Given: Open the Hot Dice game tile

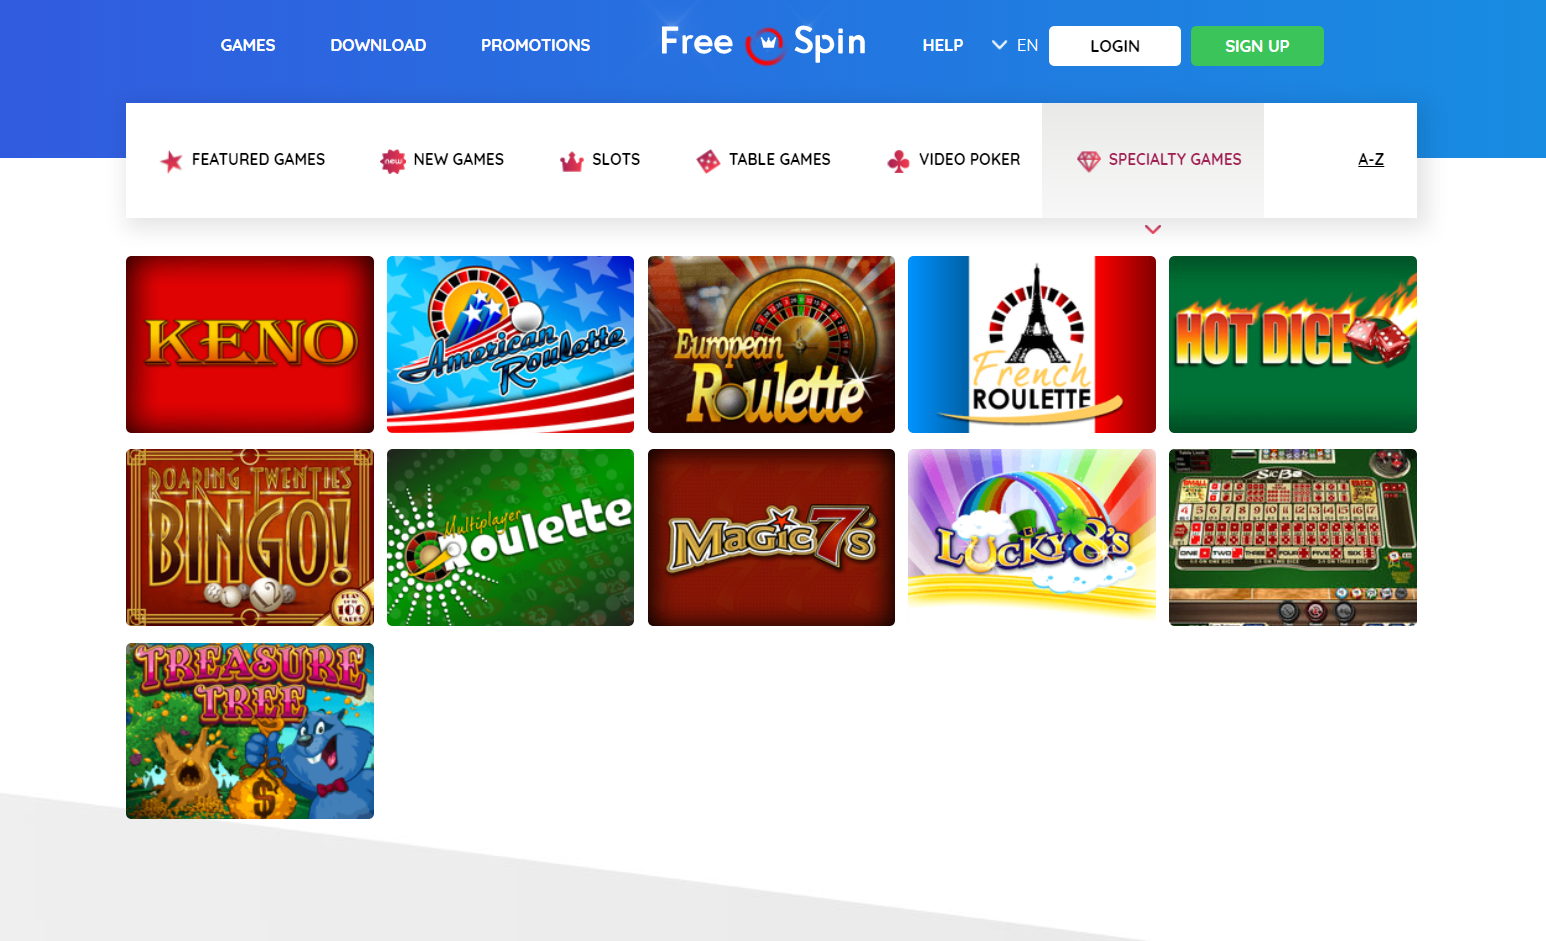Looking at the screenshot, I should [x=1293, y=344].
